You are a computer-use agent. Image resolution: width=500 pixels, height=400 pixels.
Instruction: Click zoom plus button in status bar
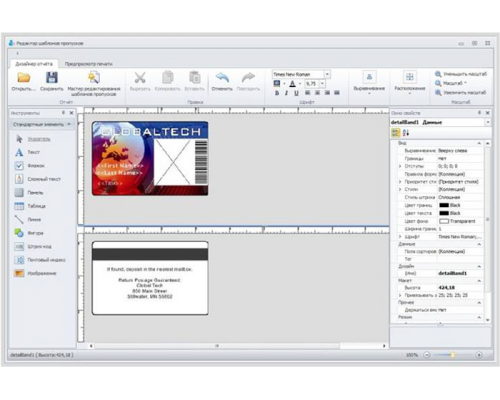click(479, 355)
